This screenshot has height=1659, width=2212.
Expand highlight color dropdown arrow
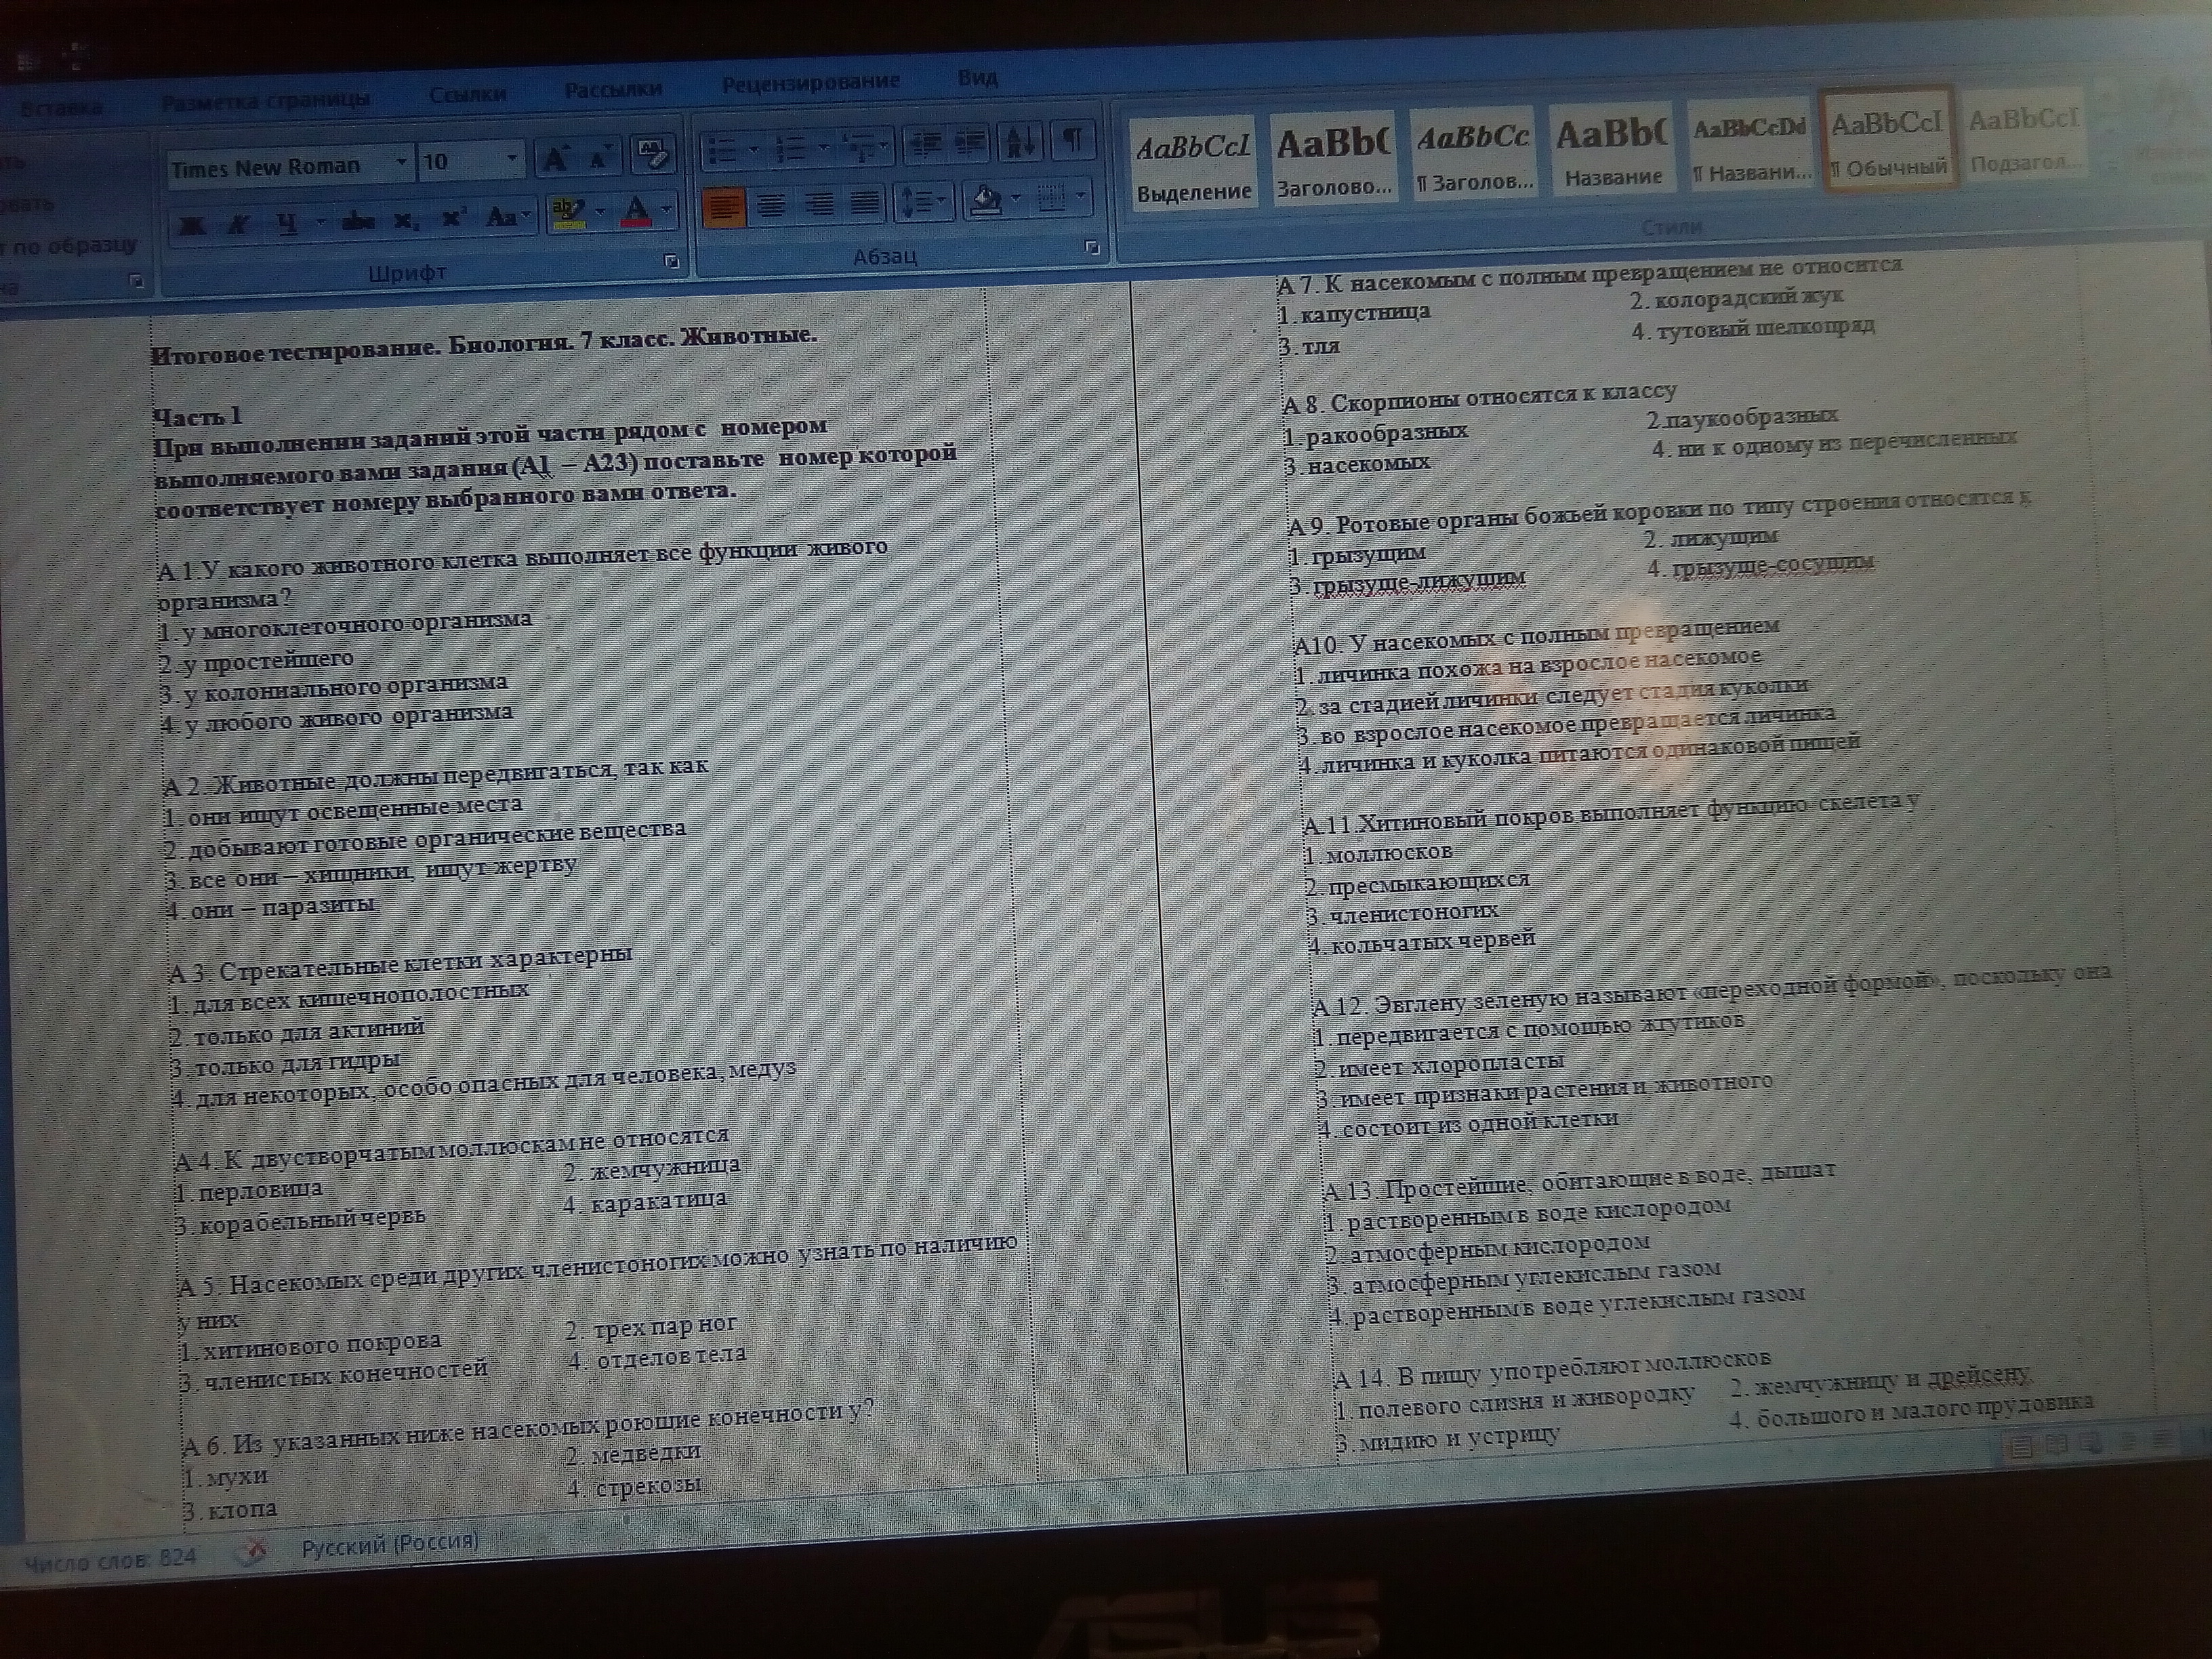click(x=600, y=212)
